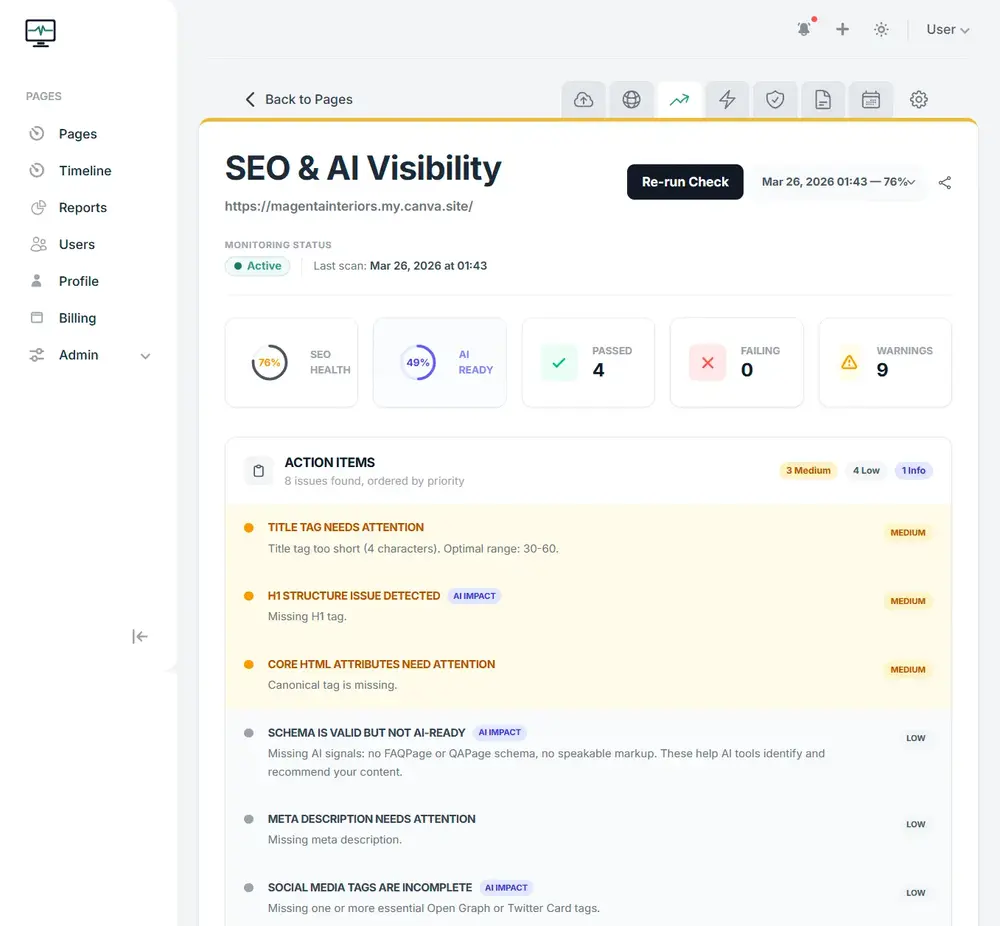The image size is (1000, 926).
Task: Open the calendar scheduling icon
Action: 871,99
